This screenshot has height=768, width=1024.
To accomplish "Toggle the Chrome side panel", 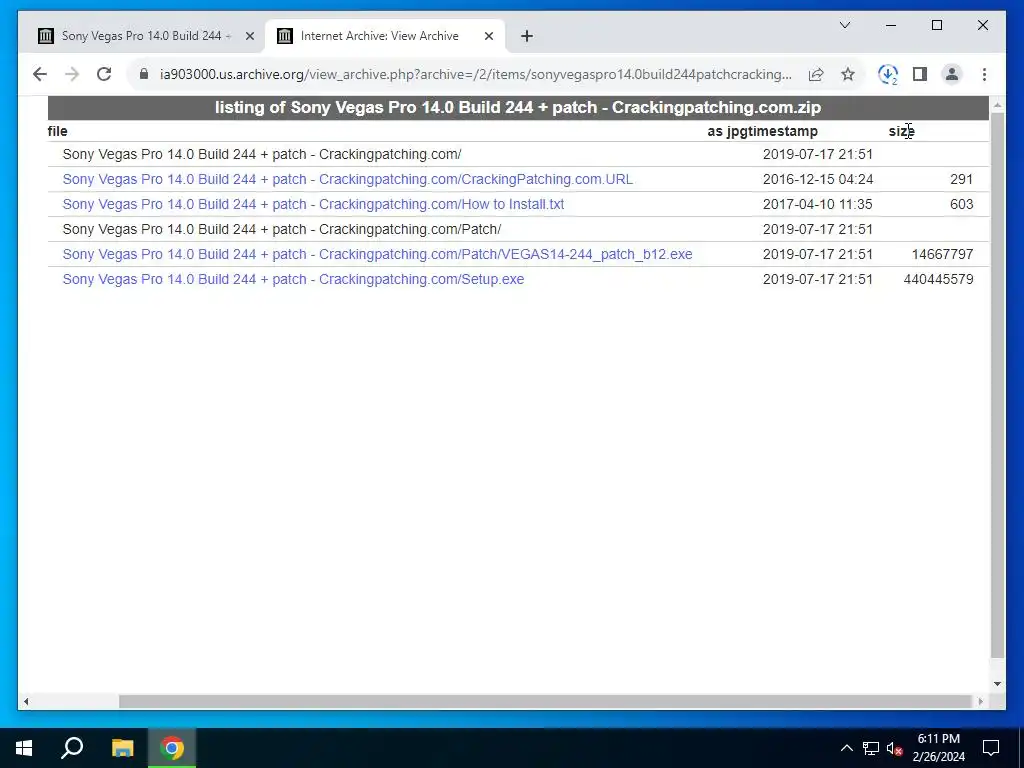I will [920, 74].
